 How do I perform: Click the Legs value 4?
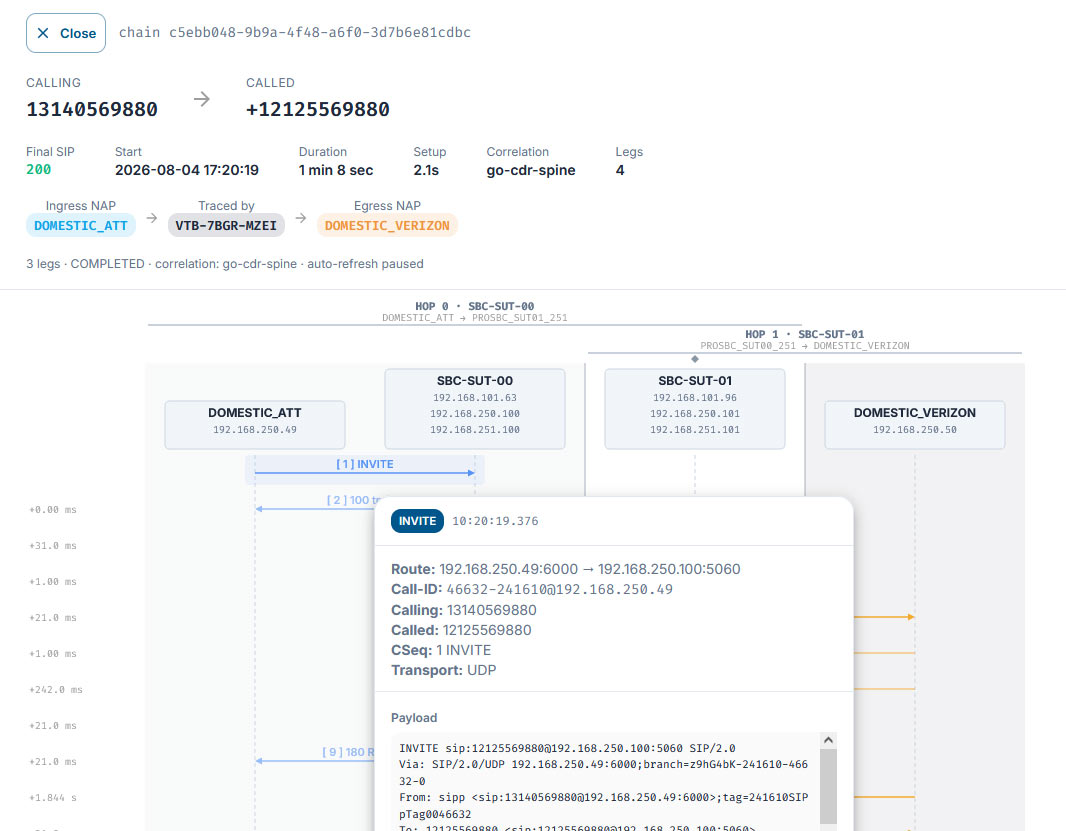click(x=620, y=170)
